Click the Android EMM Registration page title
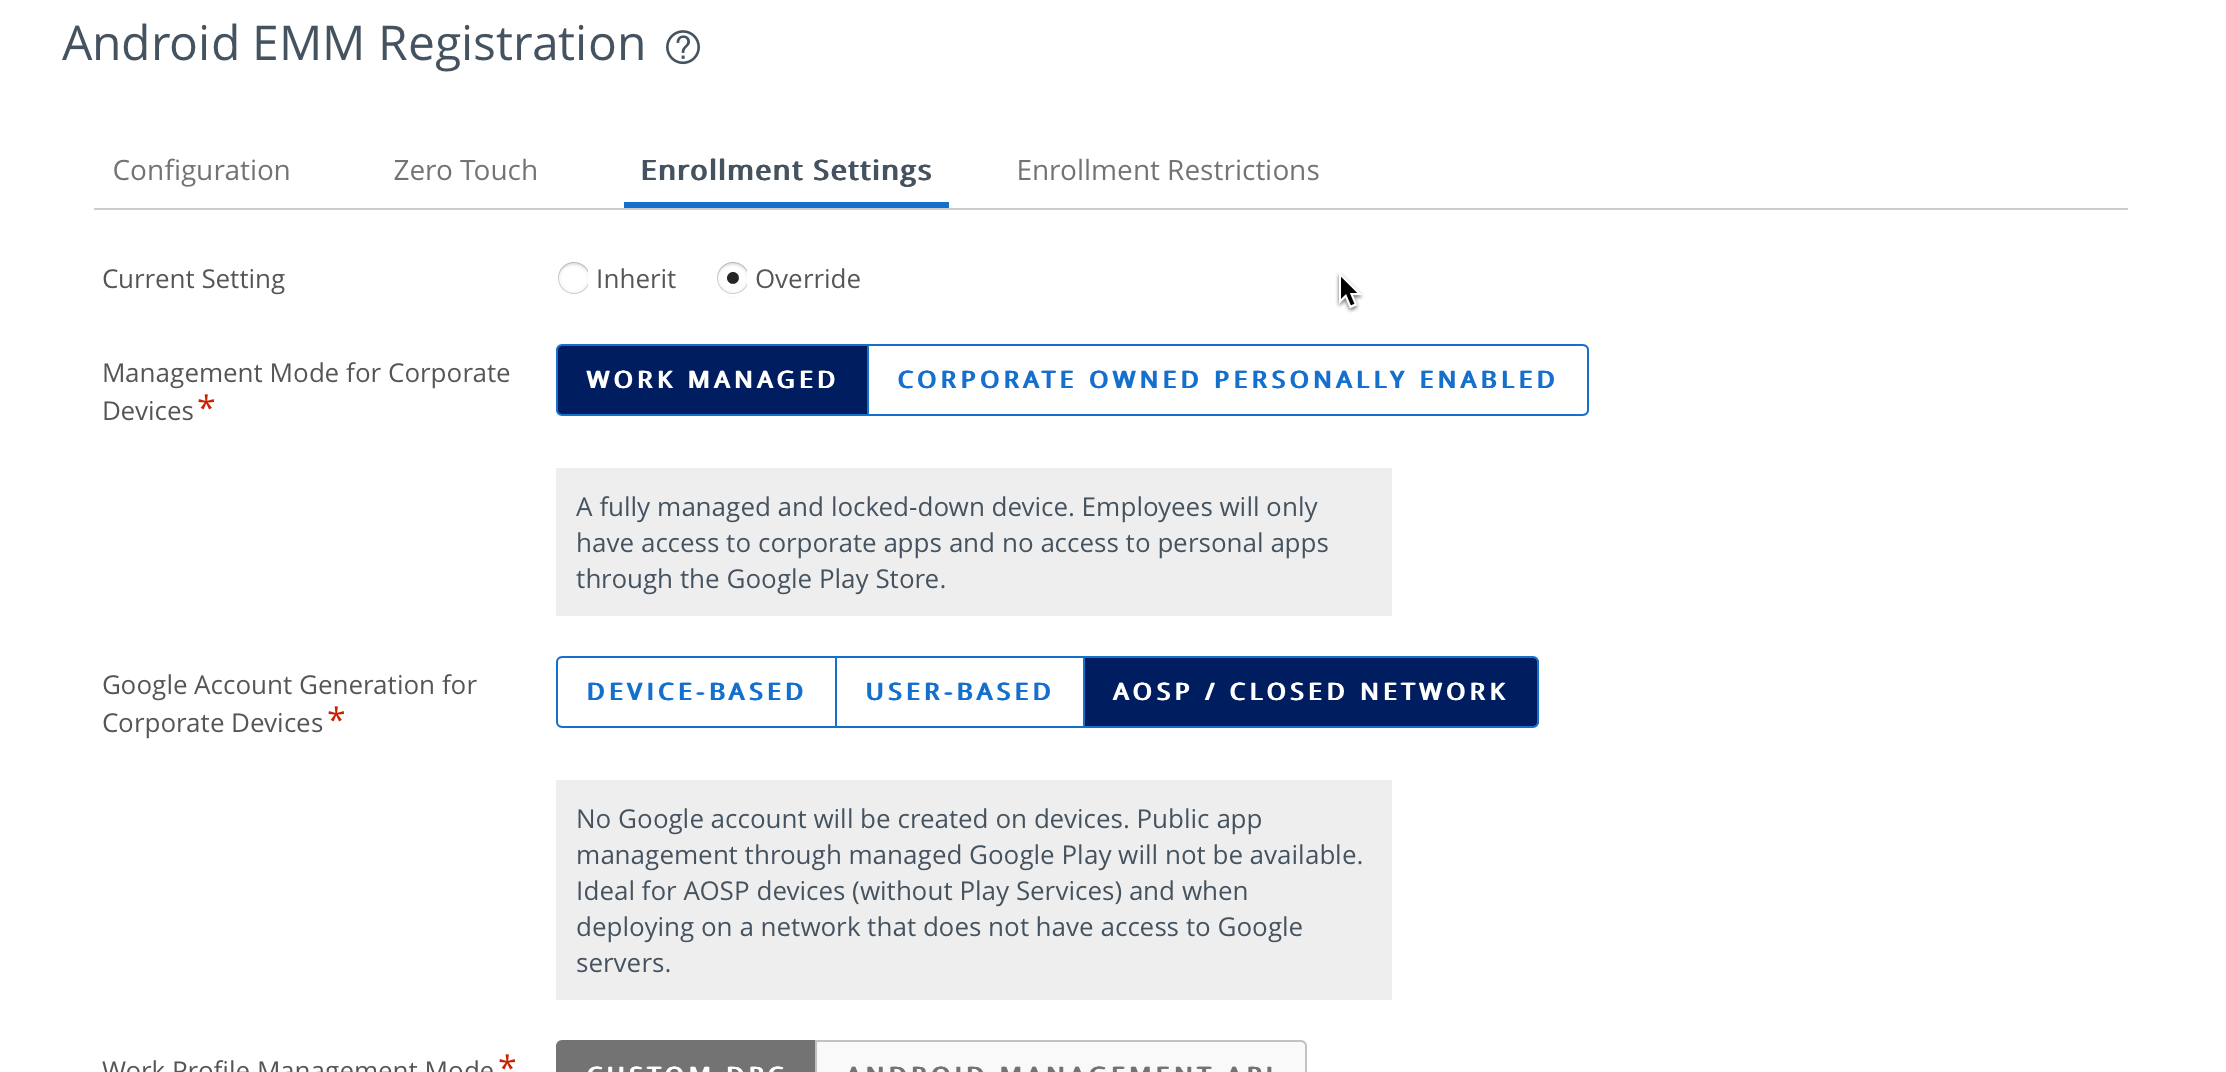Viewport: 2226px width, 1072px height. (x=354, y=44)
